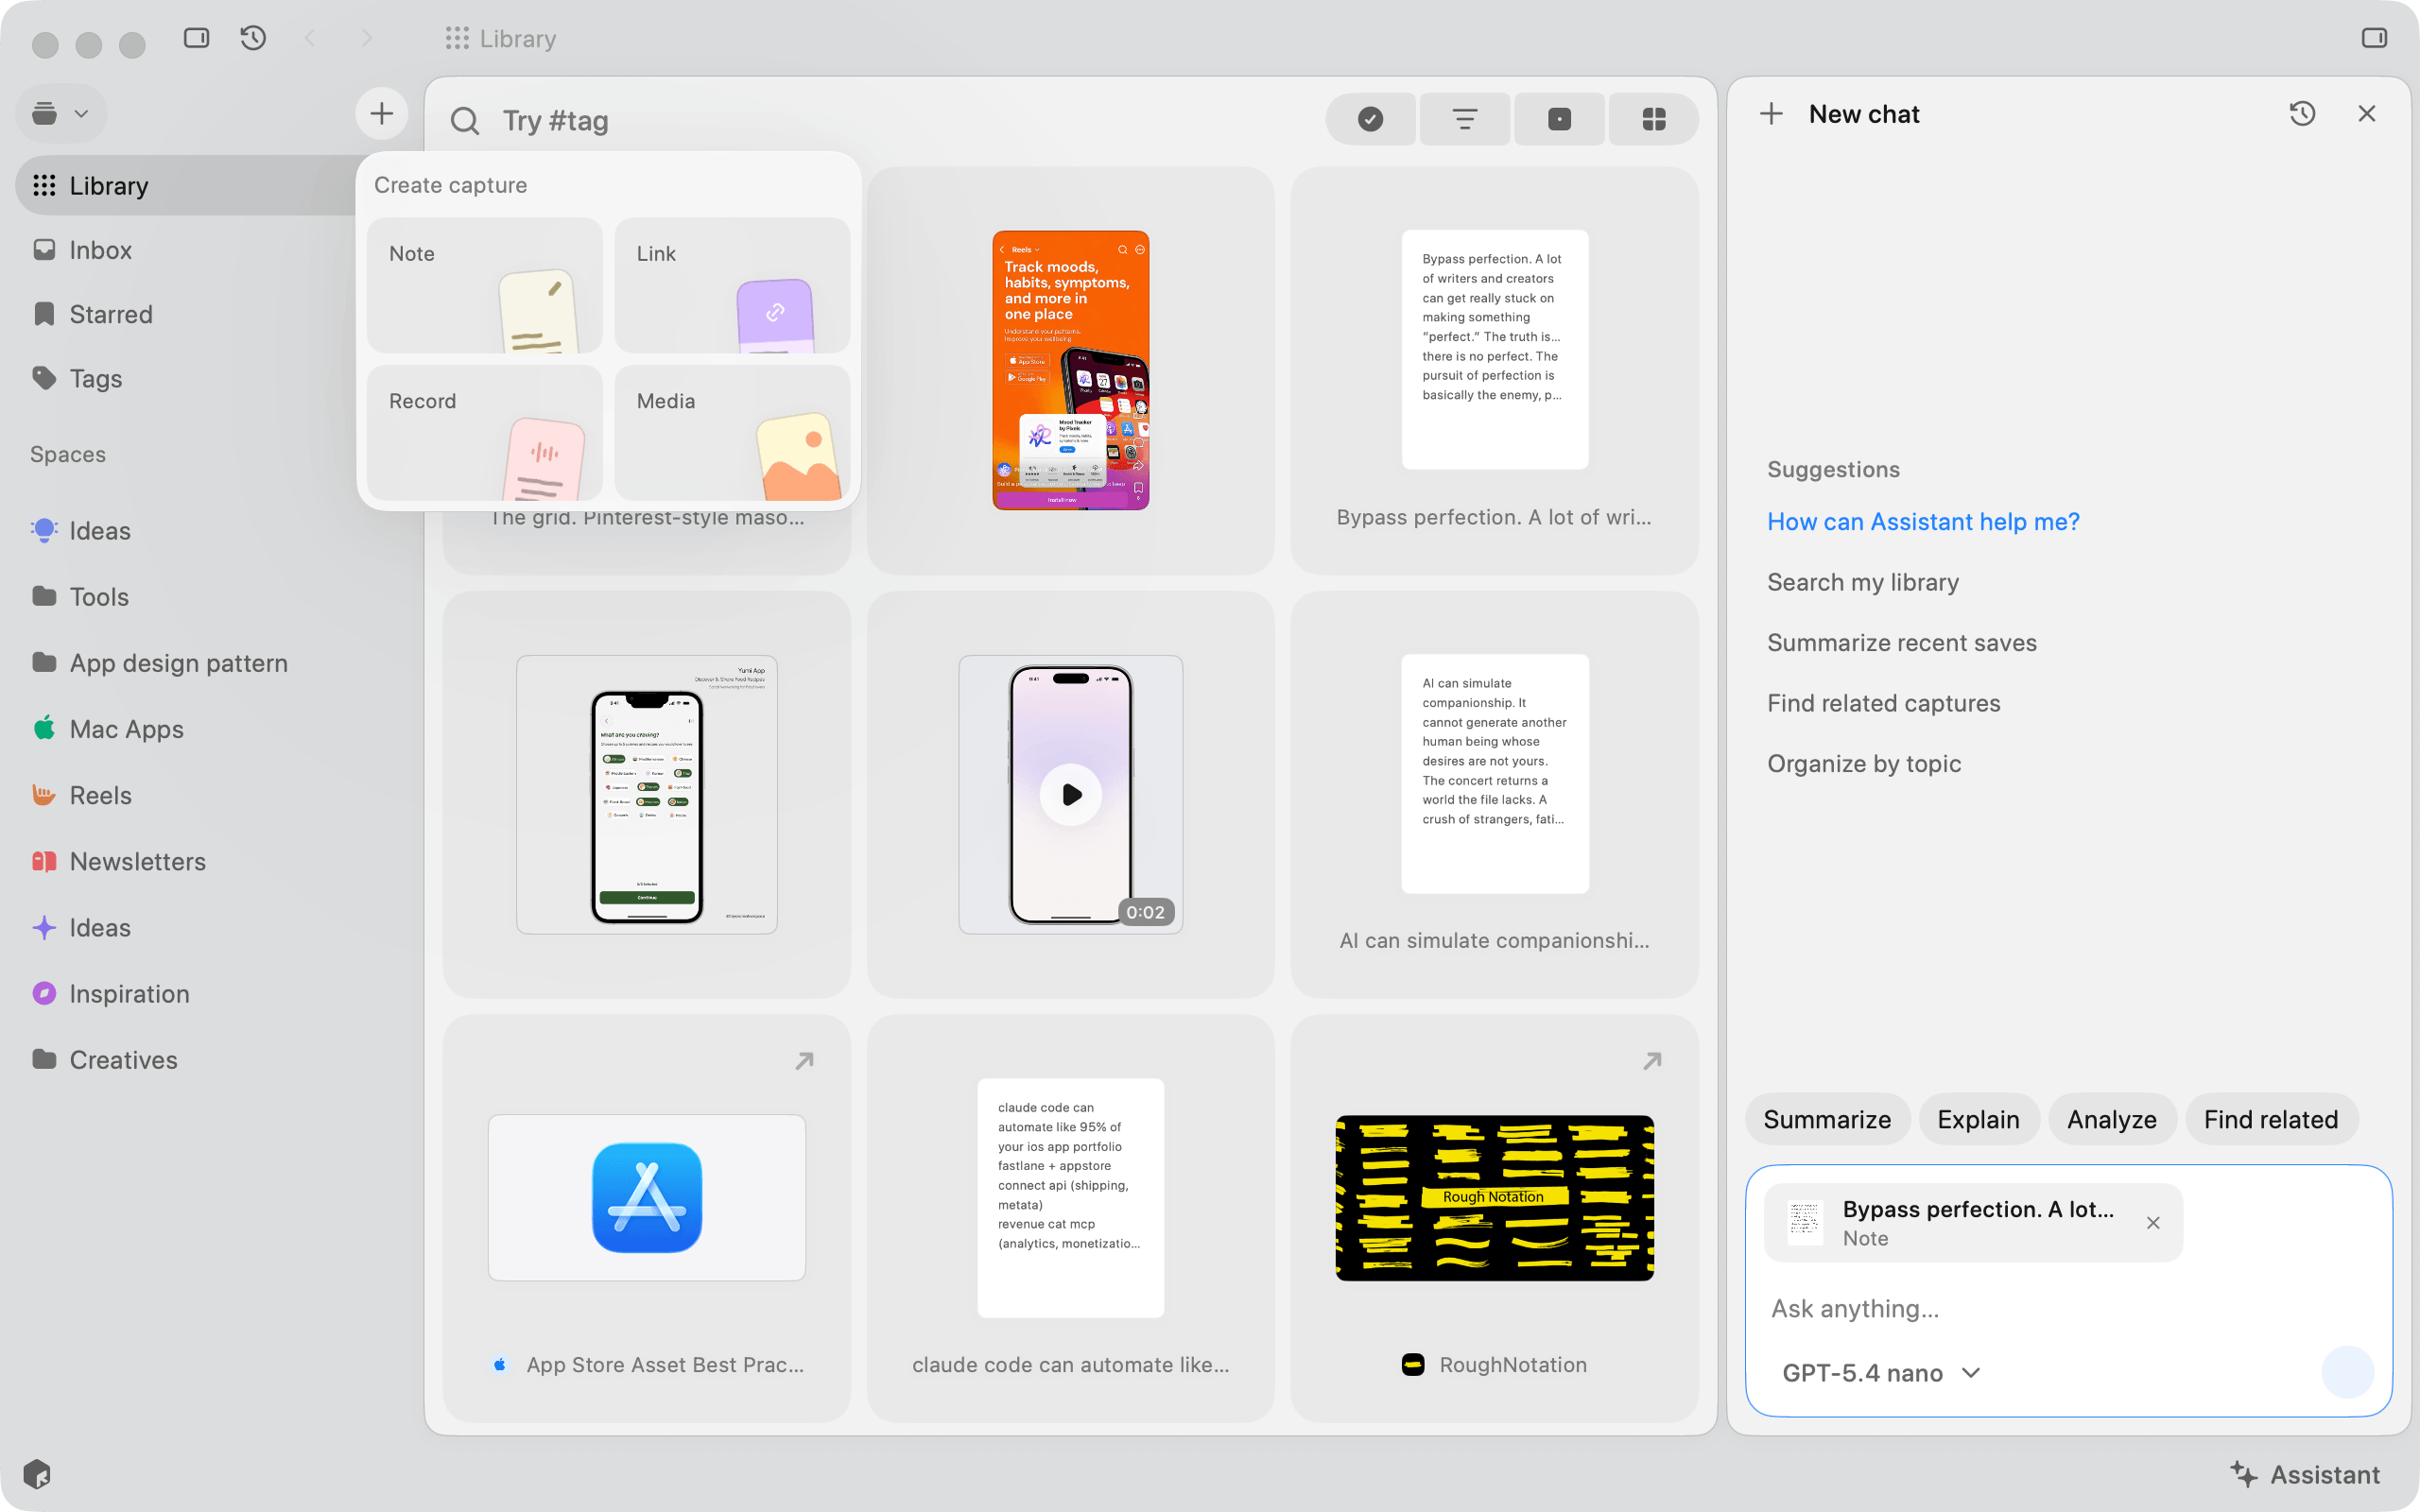The image size is (2420, 1512).
Task: Open the Yumi App phone screenshot card
Action: [647, 794]
